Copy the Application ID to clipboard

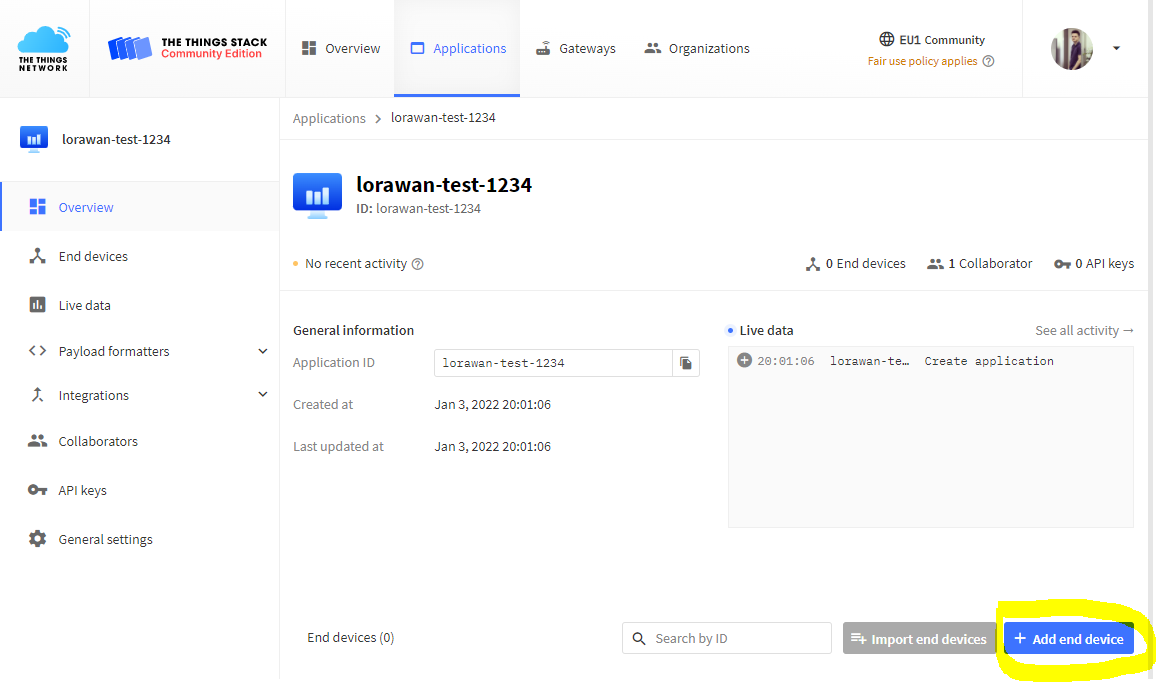(x=686, y=363)
